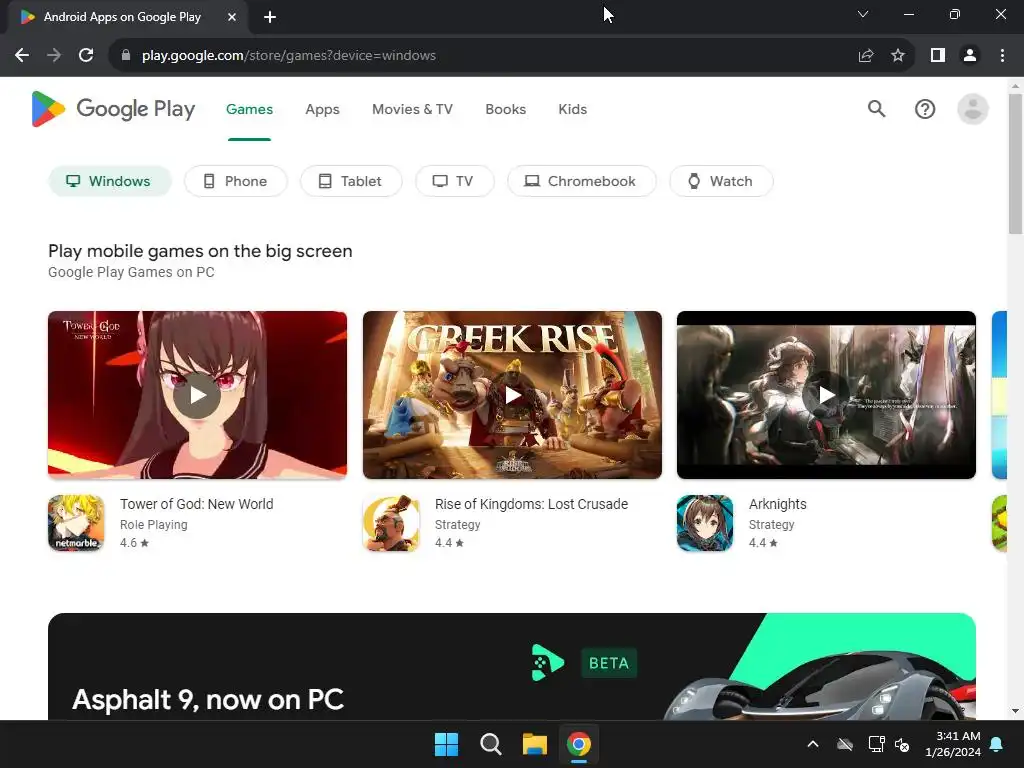Open File Explorer from taskbar
Image resolution: width=1024 pixels, height=768 pixels.
pyautogui.click(x=534, y=744)
